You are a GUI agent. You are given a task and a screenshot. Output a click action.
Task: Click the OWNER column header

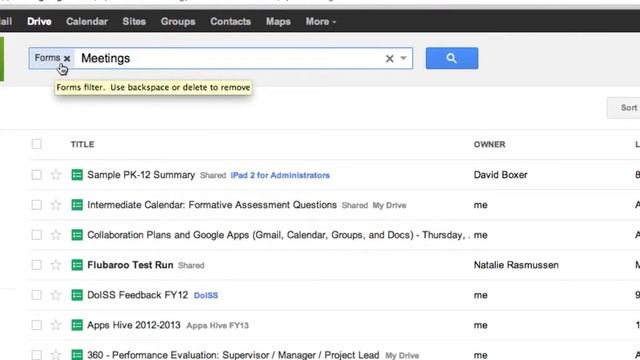[x=489, y=144]
